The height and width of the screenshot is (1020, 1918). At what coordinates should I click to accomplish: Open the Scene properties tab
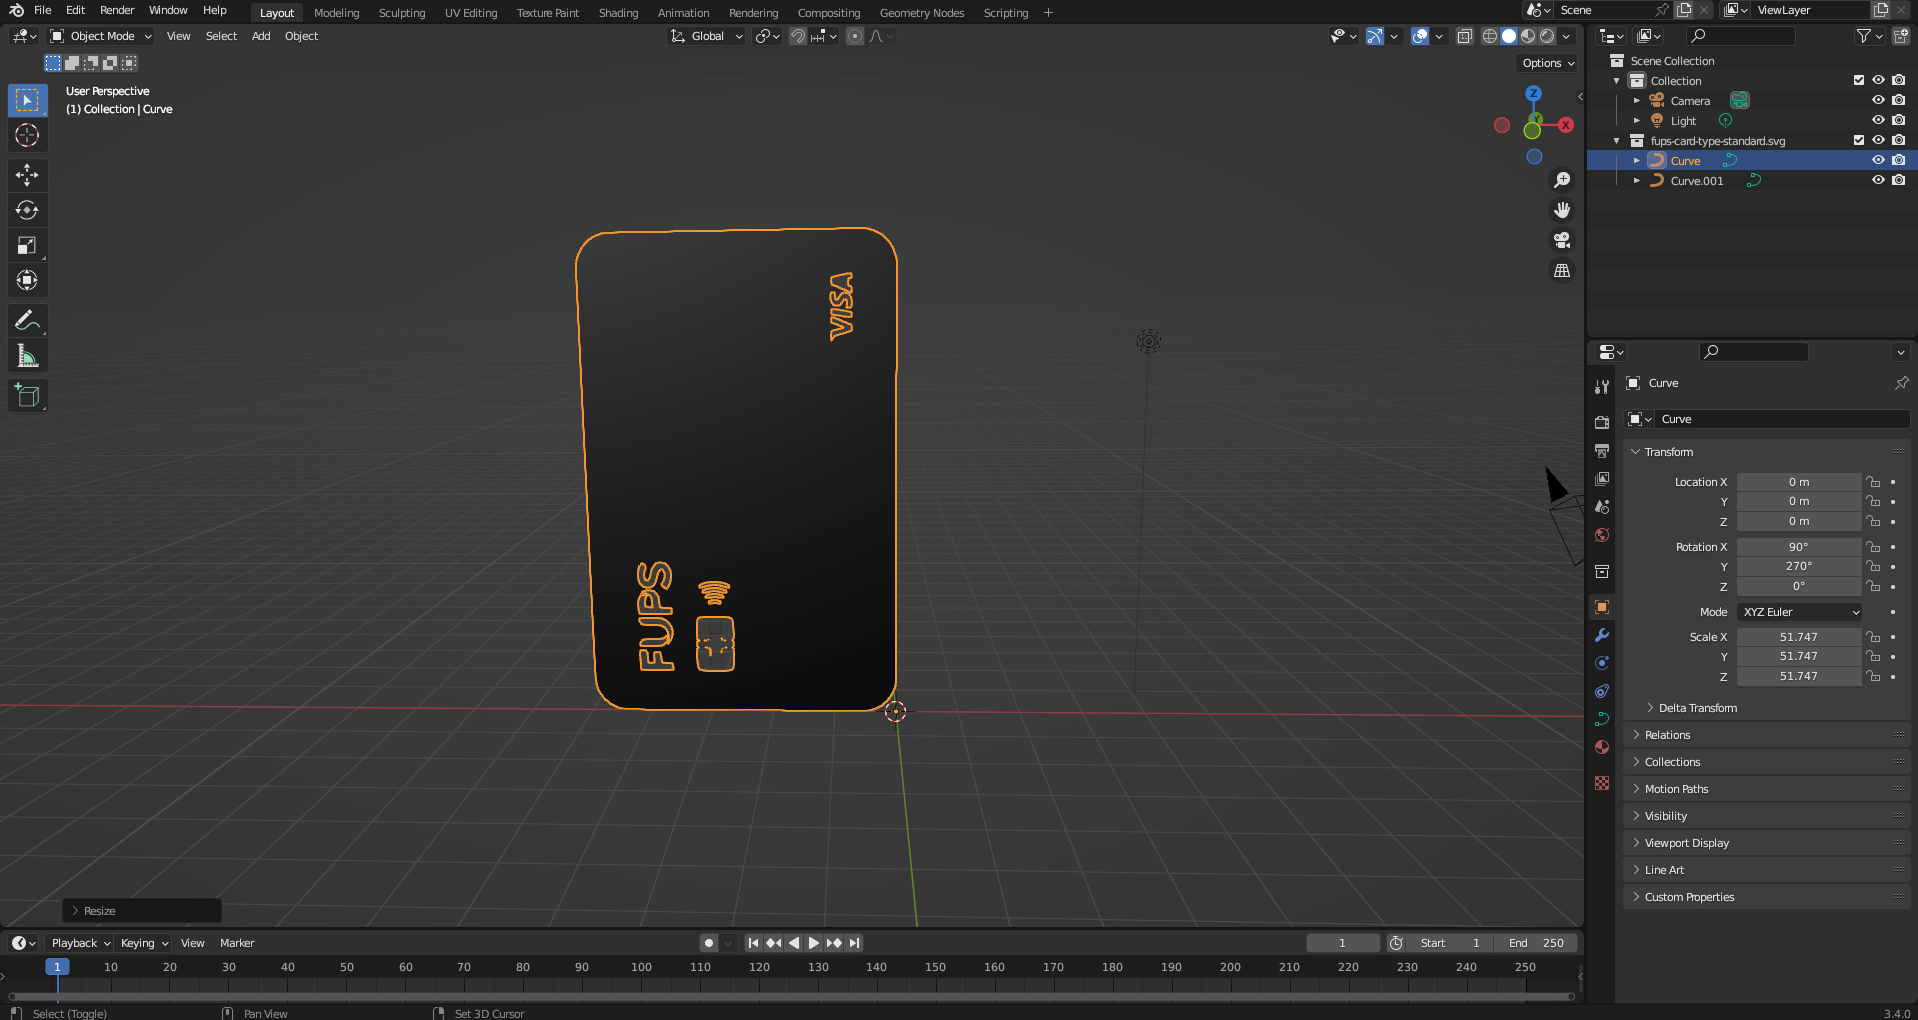[1602, 507]
